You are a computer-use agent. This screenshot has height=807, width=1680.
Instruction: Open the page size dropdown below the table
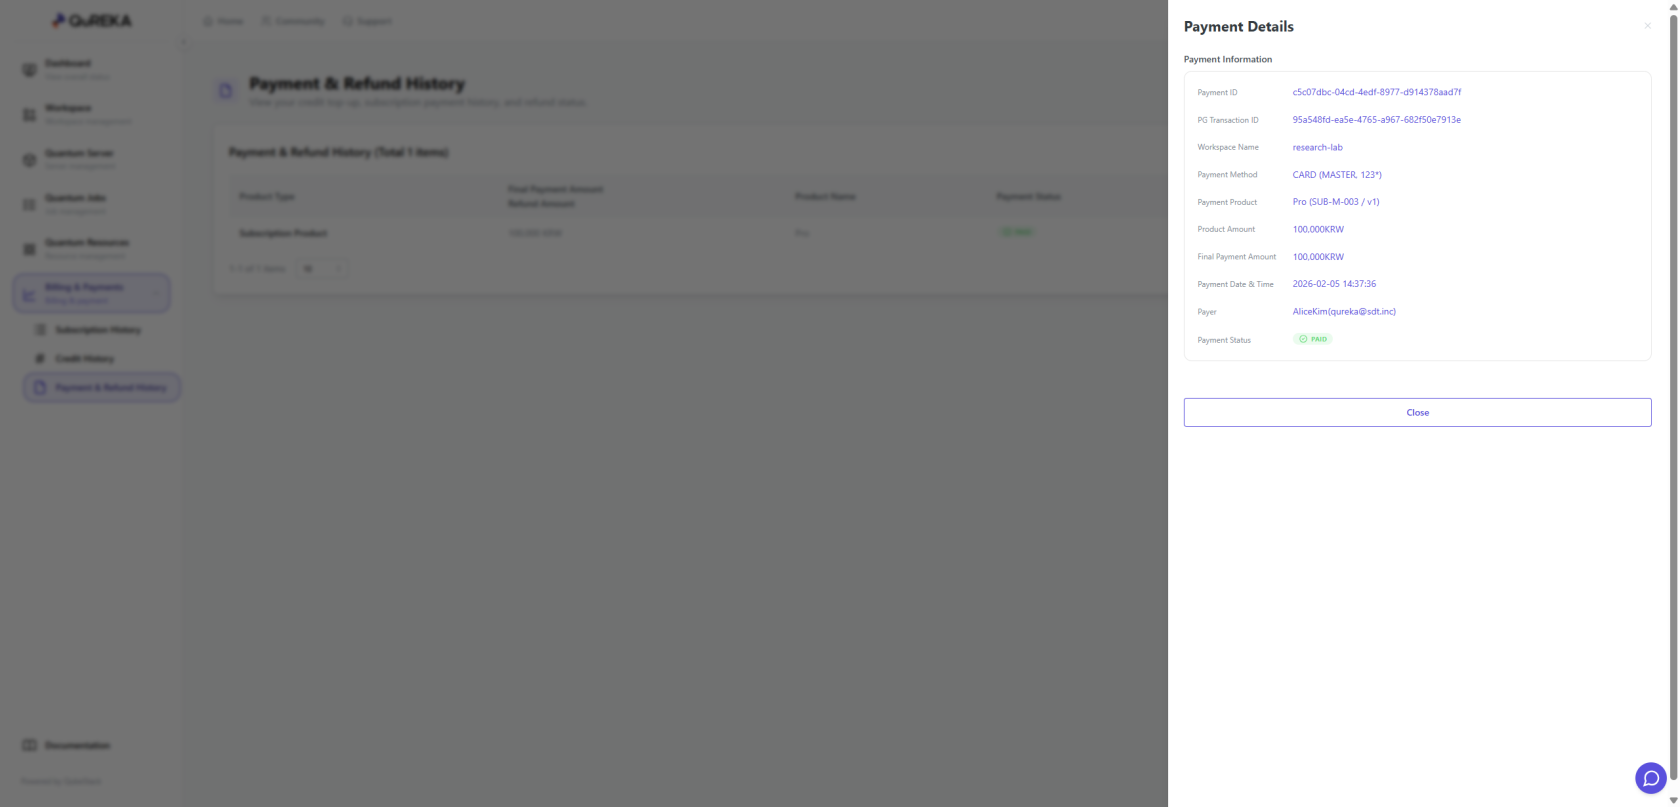(321, 269)
